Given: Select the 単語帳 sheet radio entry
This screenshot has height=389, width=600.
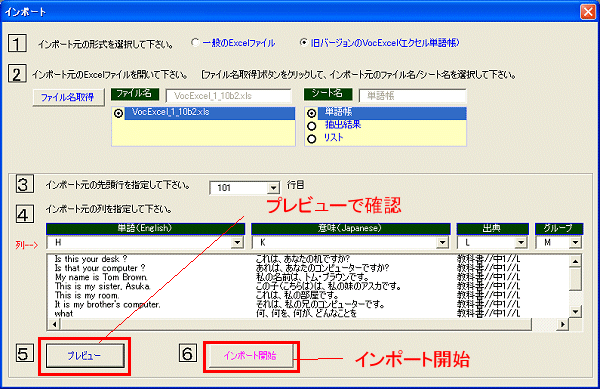Looking at the screenshot, I should (312, 113).
